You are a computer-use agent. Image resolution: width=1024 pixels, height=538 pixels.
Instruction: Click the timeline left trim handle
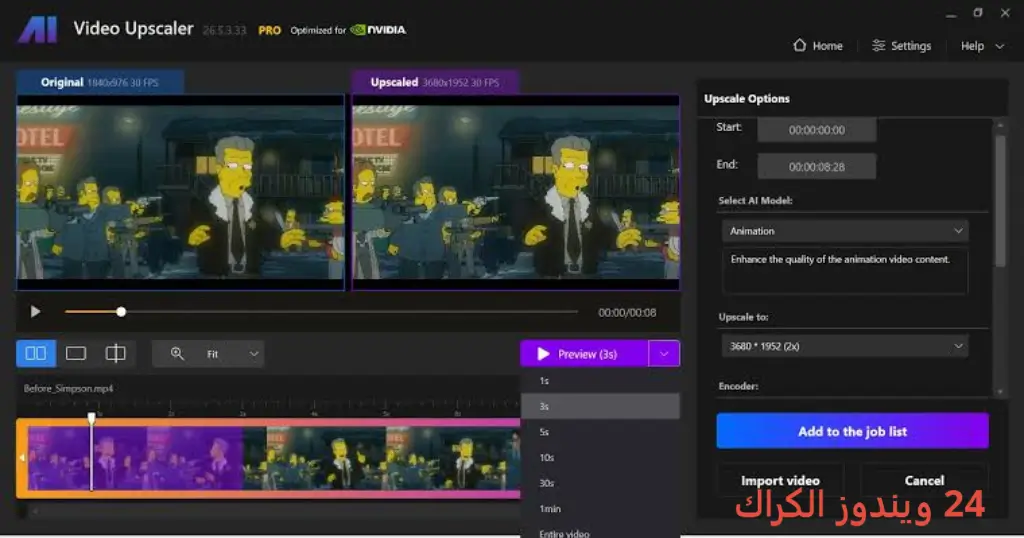(x=22, y=458)
